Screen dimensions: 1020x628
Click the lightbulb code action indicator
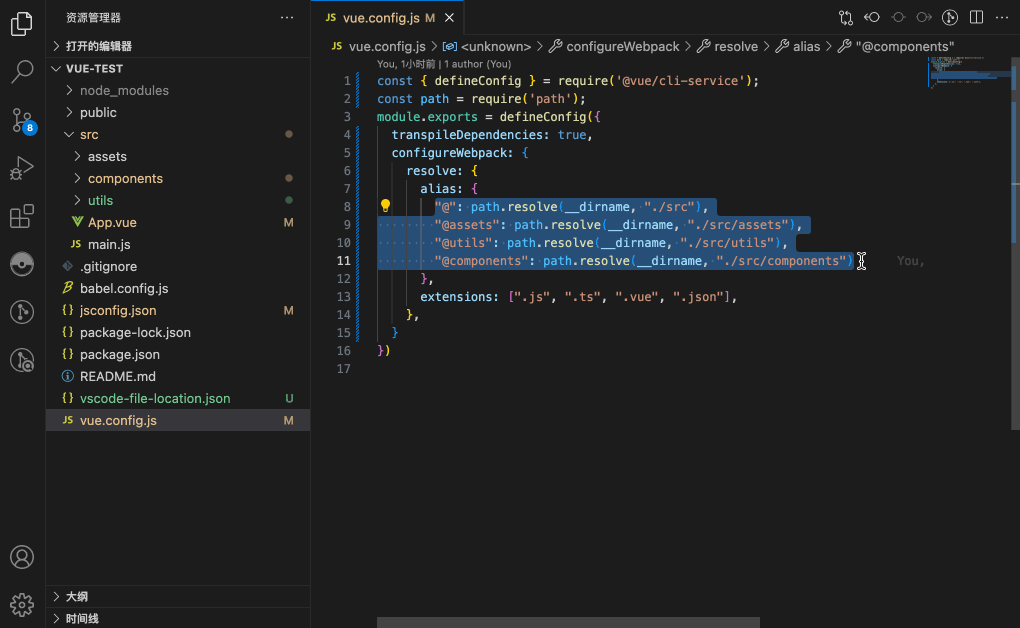(x=385, y=206)
